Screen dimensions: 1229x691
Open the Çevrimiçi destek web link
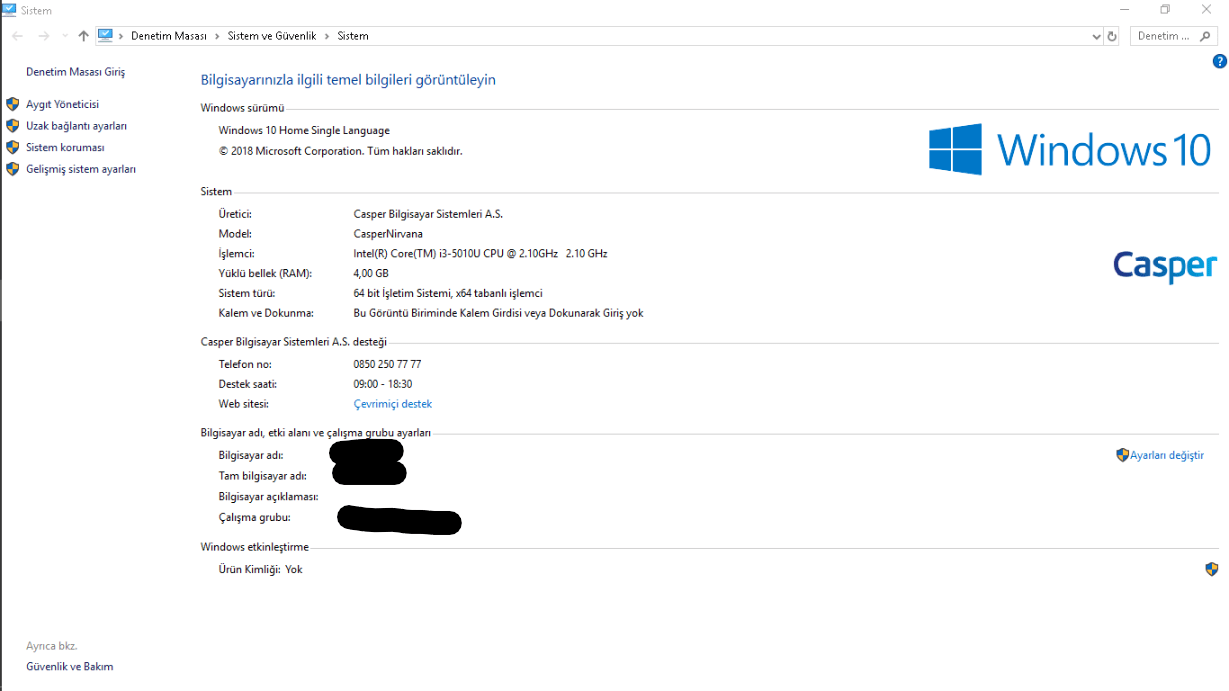pyautogui.click(x=393, y=404)
